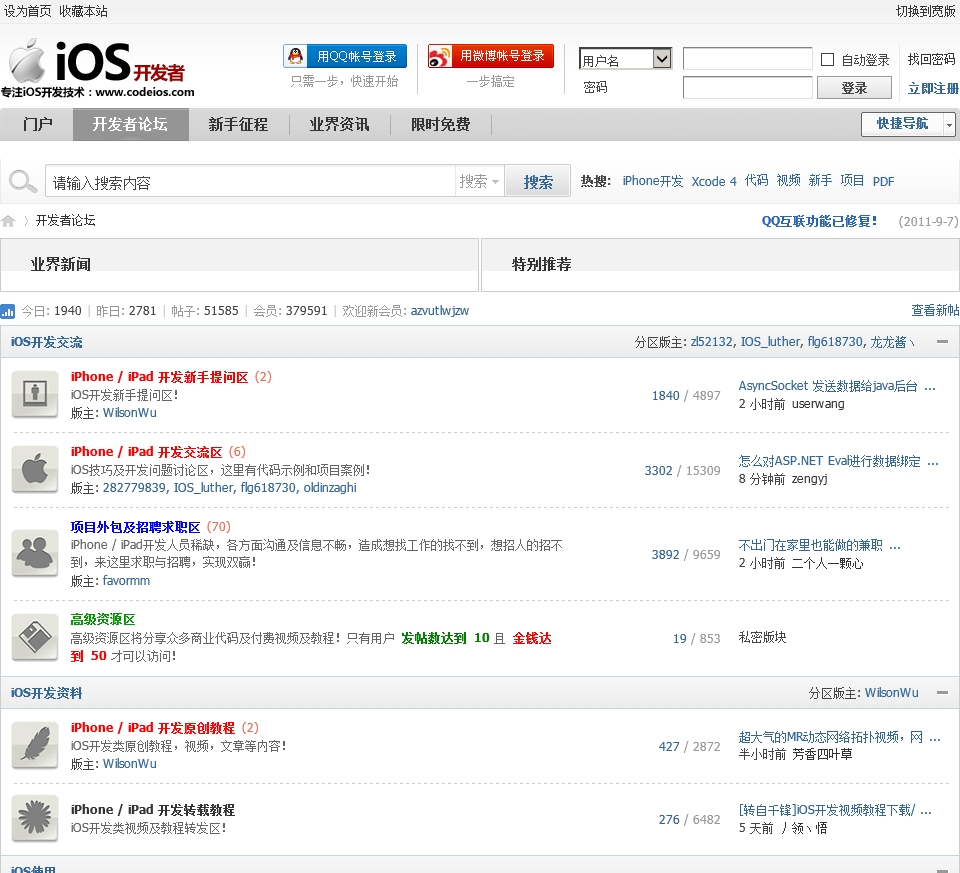The image size is (960, 873).
Task: Open the iPhone / iPad 开发转载教程 forum
Action: coord(152,810)
